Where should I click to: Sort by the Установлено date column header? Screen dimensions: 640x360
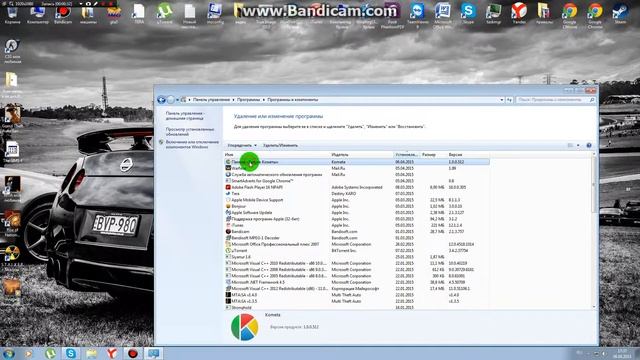point(406,155)
